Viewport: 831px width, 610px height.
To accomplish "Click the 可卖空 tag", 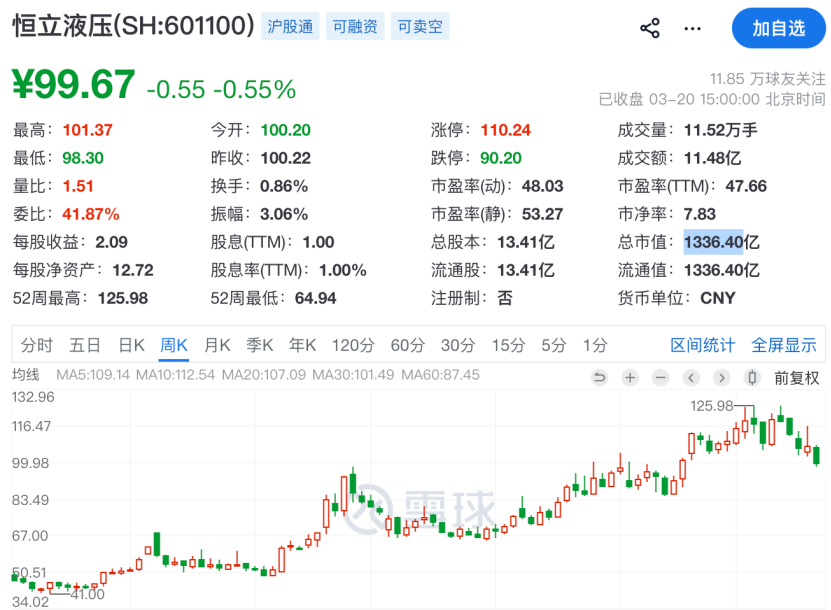I will 420,26.
